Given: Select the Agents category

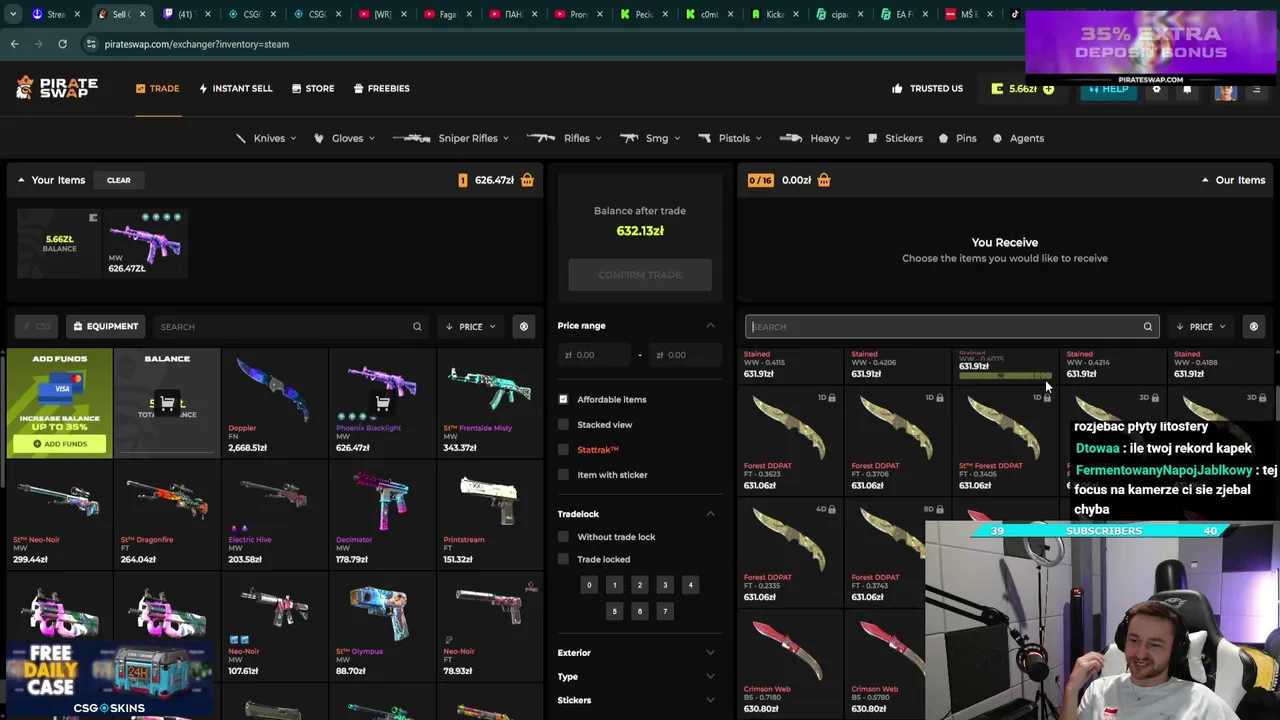Looking at the screenshot, I should 1018,138.
